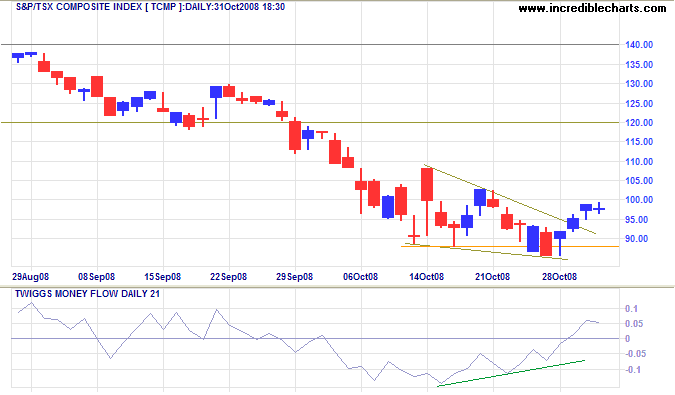Image resolution: width=675 pixels, height=395 pixels.
Task: Click the 100.00 price axis label
Action: click(x=639, y=200)
